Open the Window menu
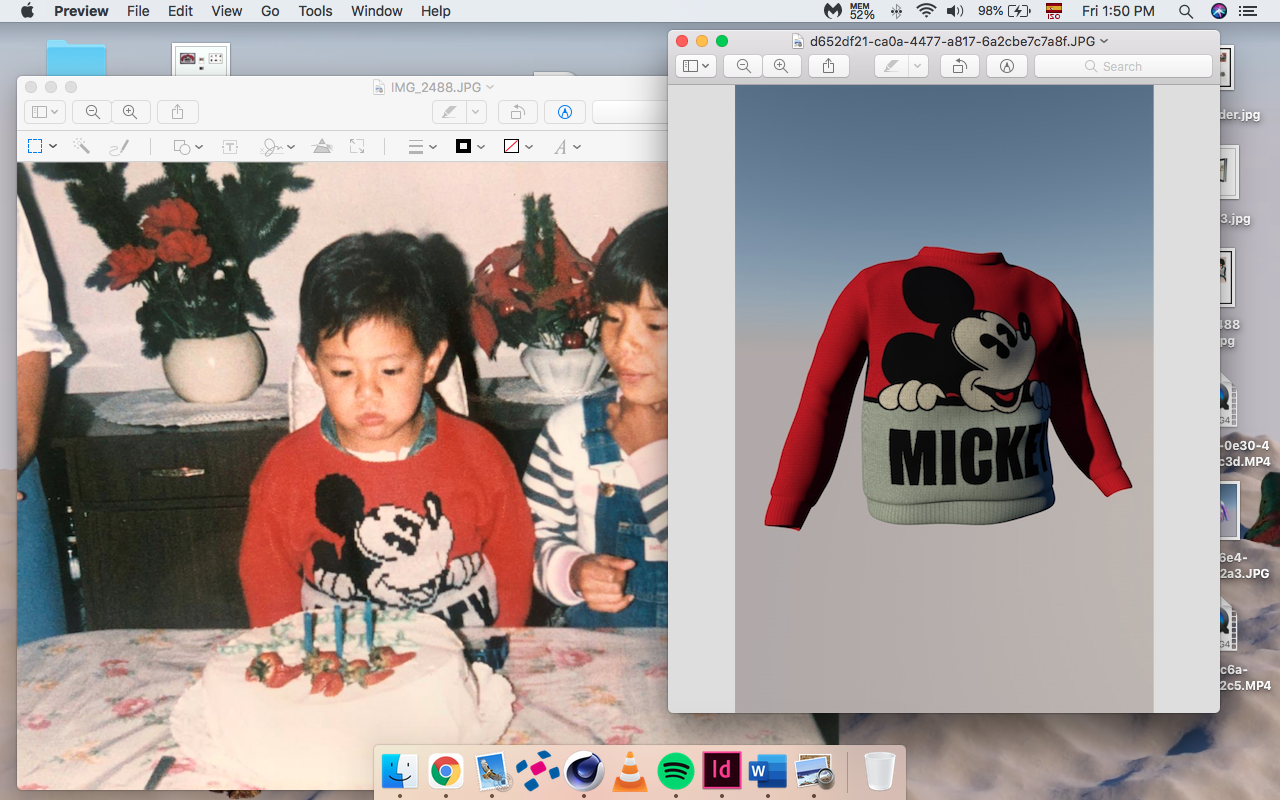The width and height of the screenshot is (1280, 800). pyautogui.click(x=377, y=11)
